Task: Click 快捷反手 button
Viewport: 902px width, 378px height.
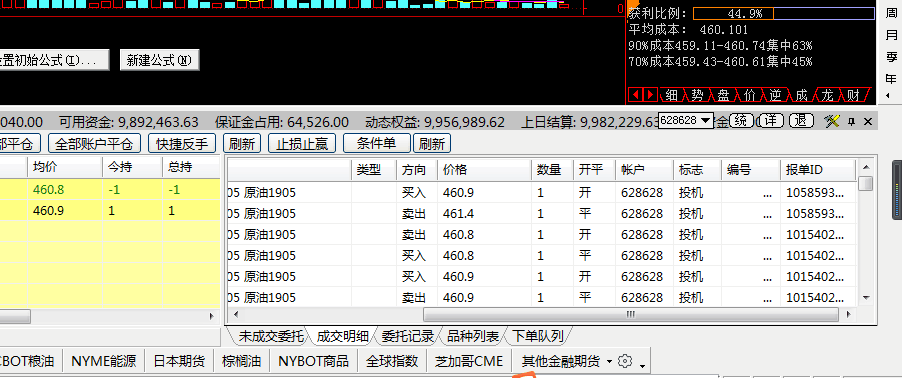Action: pos(182,143)
